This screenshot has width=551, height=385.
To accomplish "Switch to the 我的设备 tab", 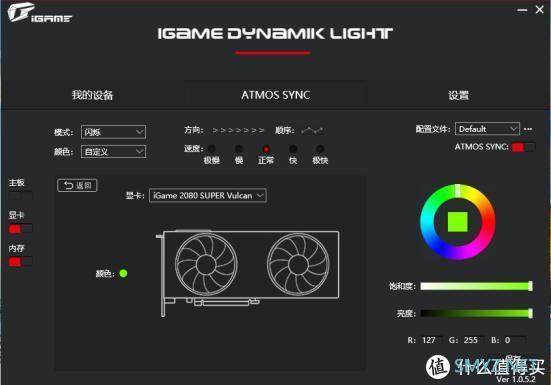I will (92, 95).
